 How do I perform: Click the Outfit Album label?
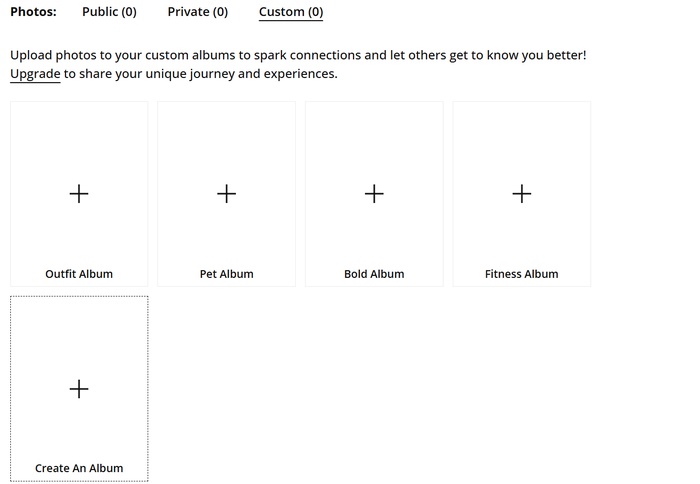click(x=79, y=274)
